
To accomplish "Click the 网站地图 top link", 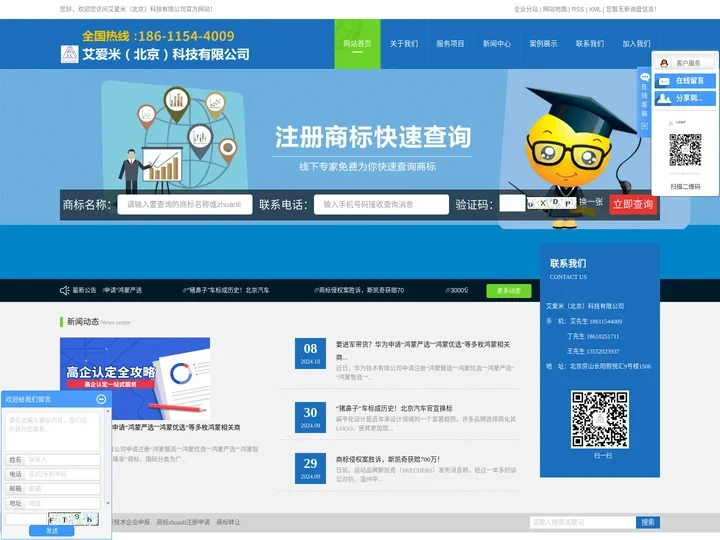I will pos(555,9).
